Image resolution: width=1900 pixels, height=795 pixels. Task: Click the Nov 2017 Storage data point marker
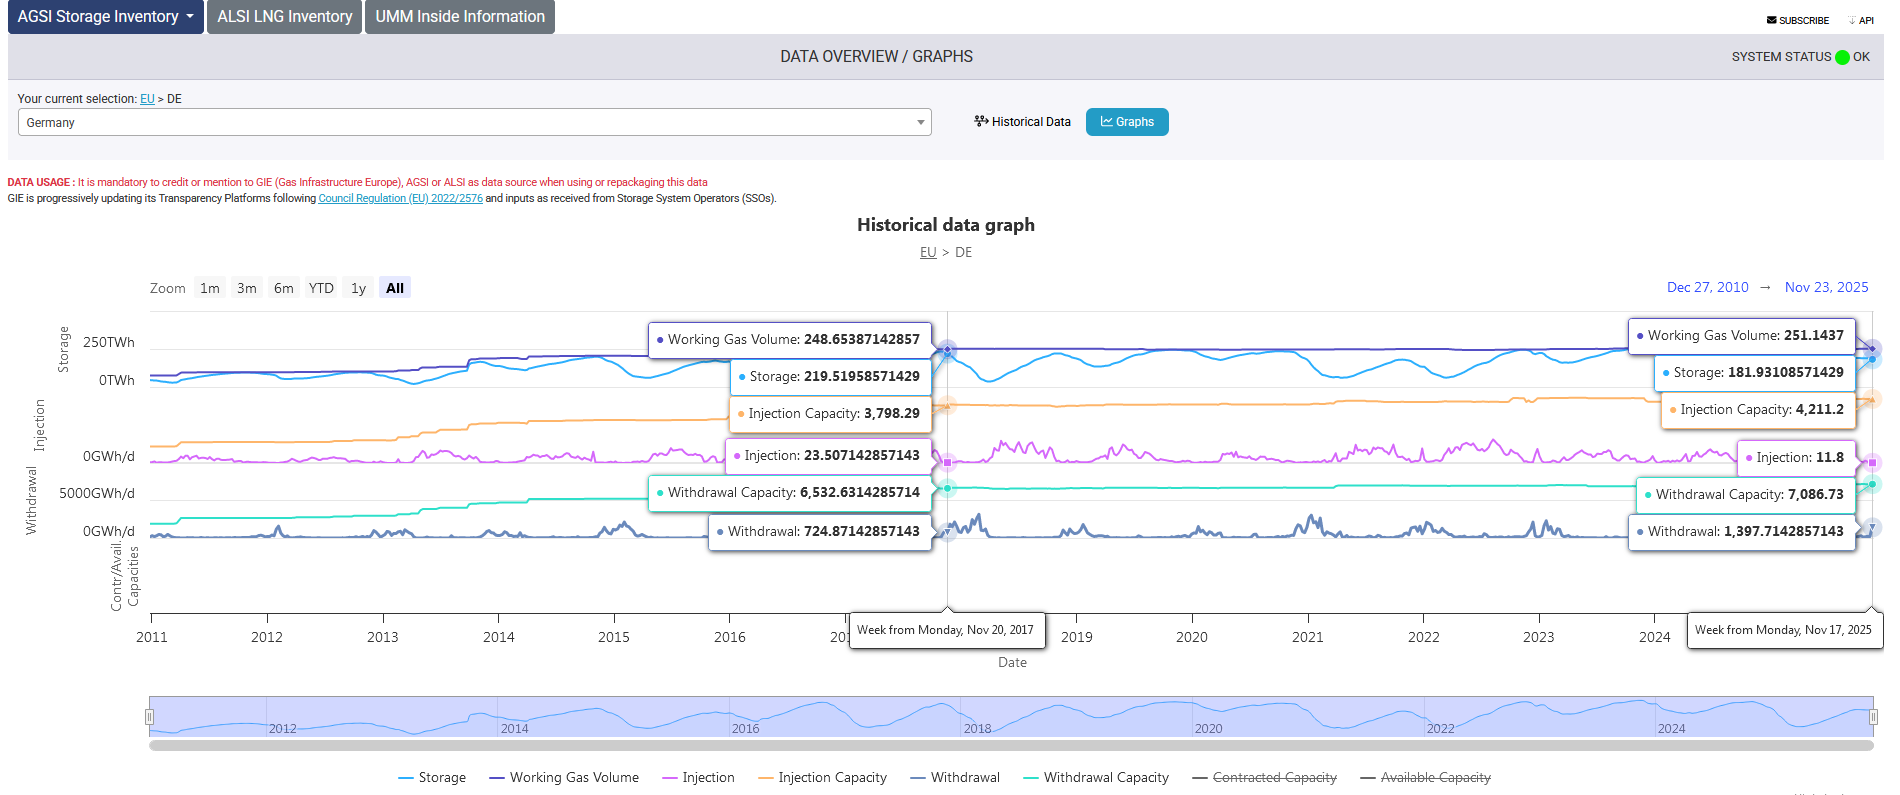947,352
